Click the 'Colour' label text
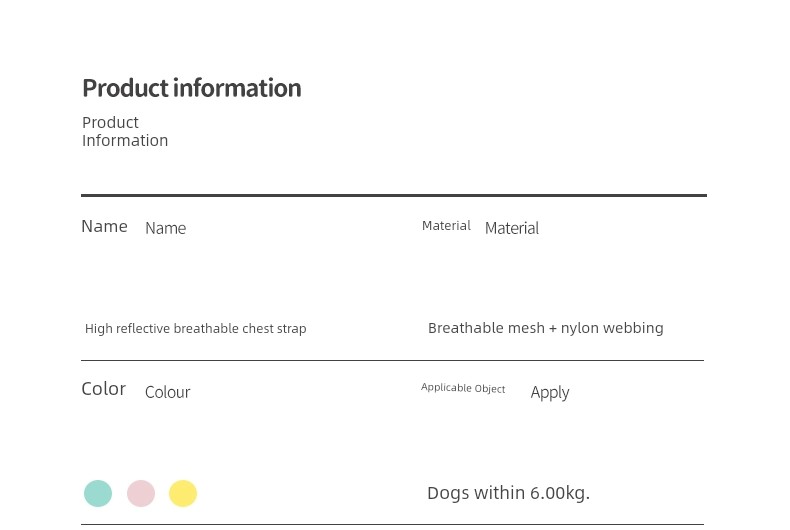The width and height of the screenshot is (790, 530). coord(167,392)
